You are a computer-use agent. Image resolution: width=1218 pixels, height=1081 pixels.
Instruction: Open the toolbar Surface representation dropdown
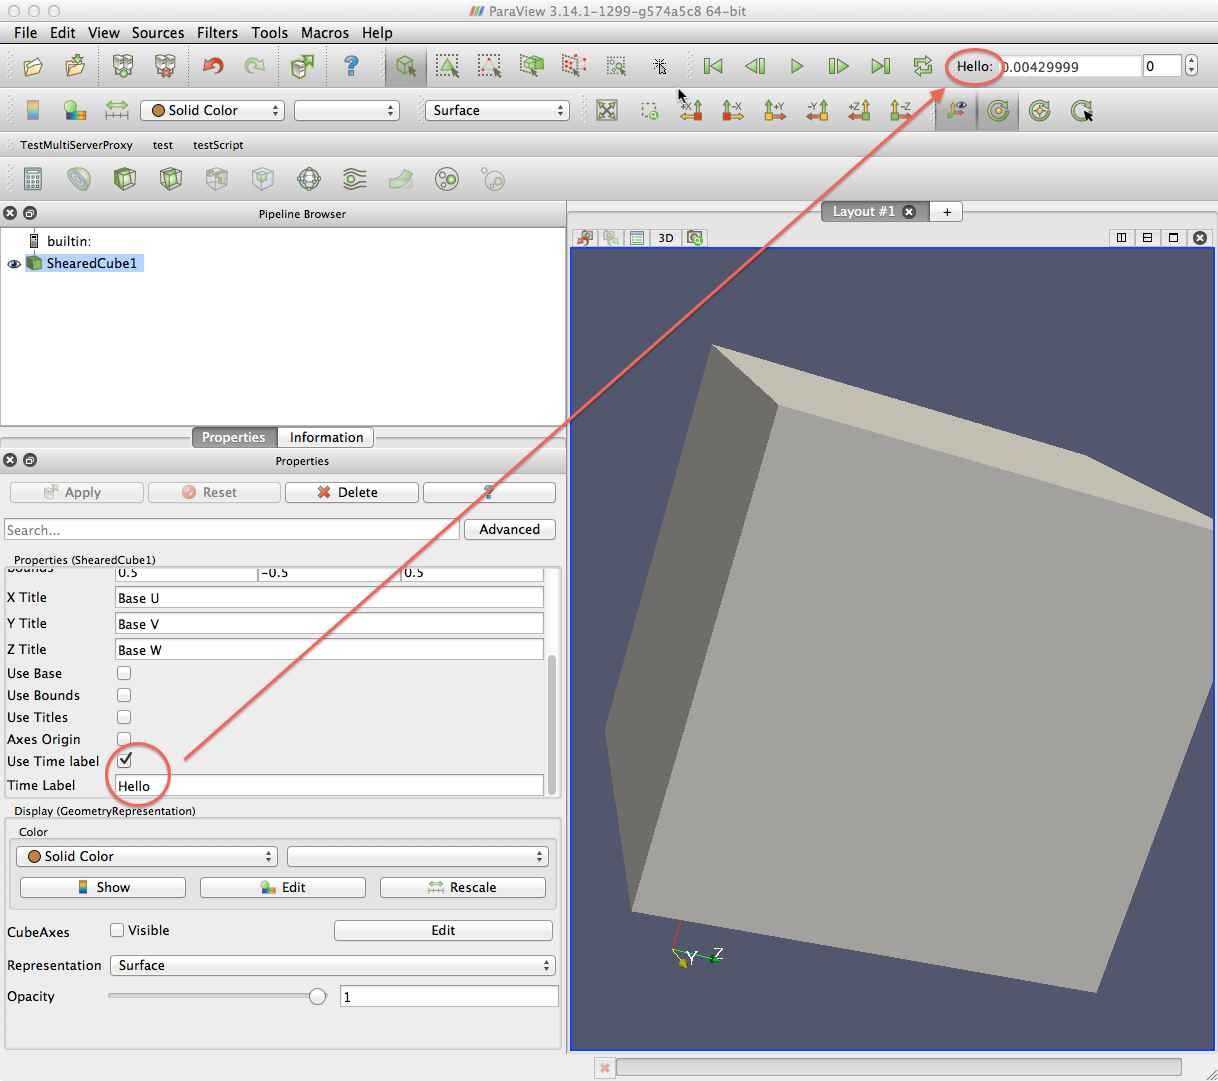(497, 110)
